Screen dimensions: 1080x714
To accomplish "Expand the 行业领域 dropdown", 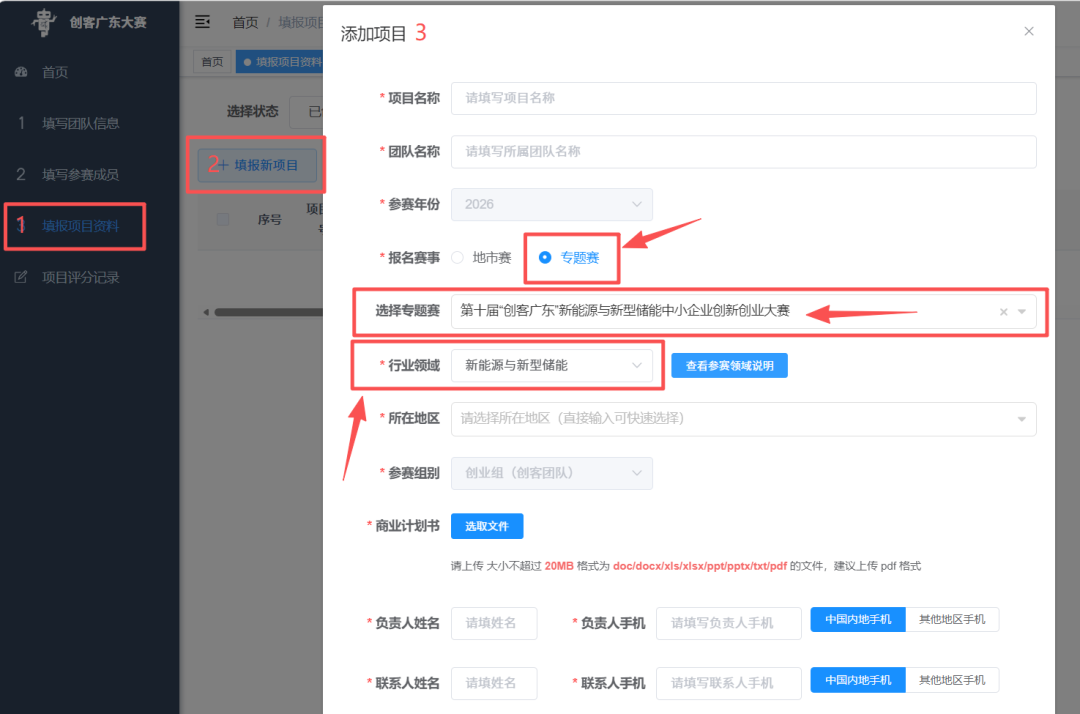I will click(552, 366).
